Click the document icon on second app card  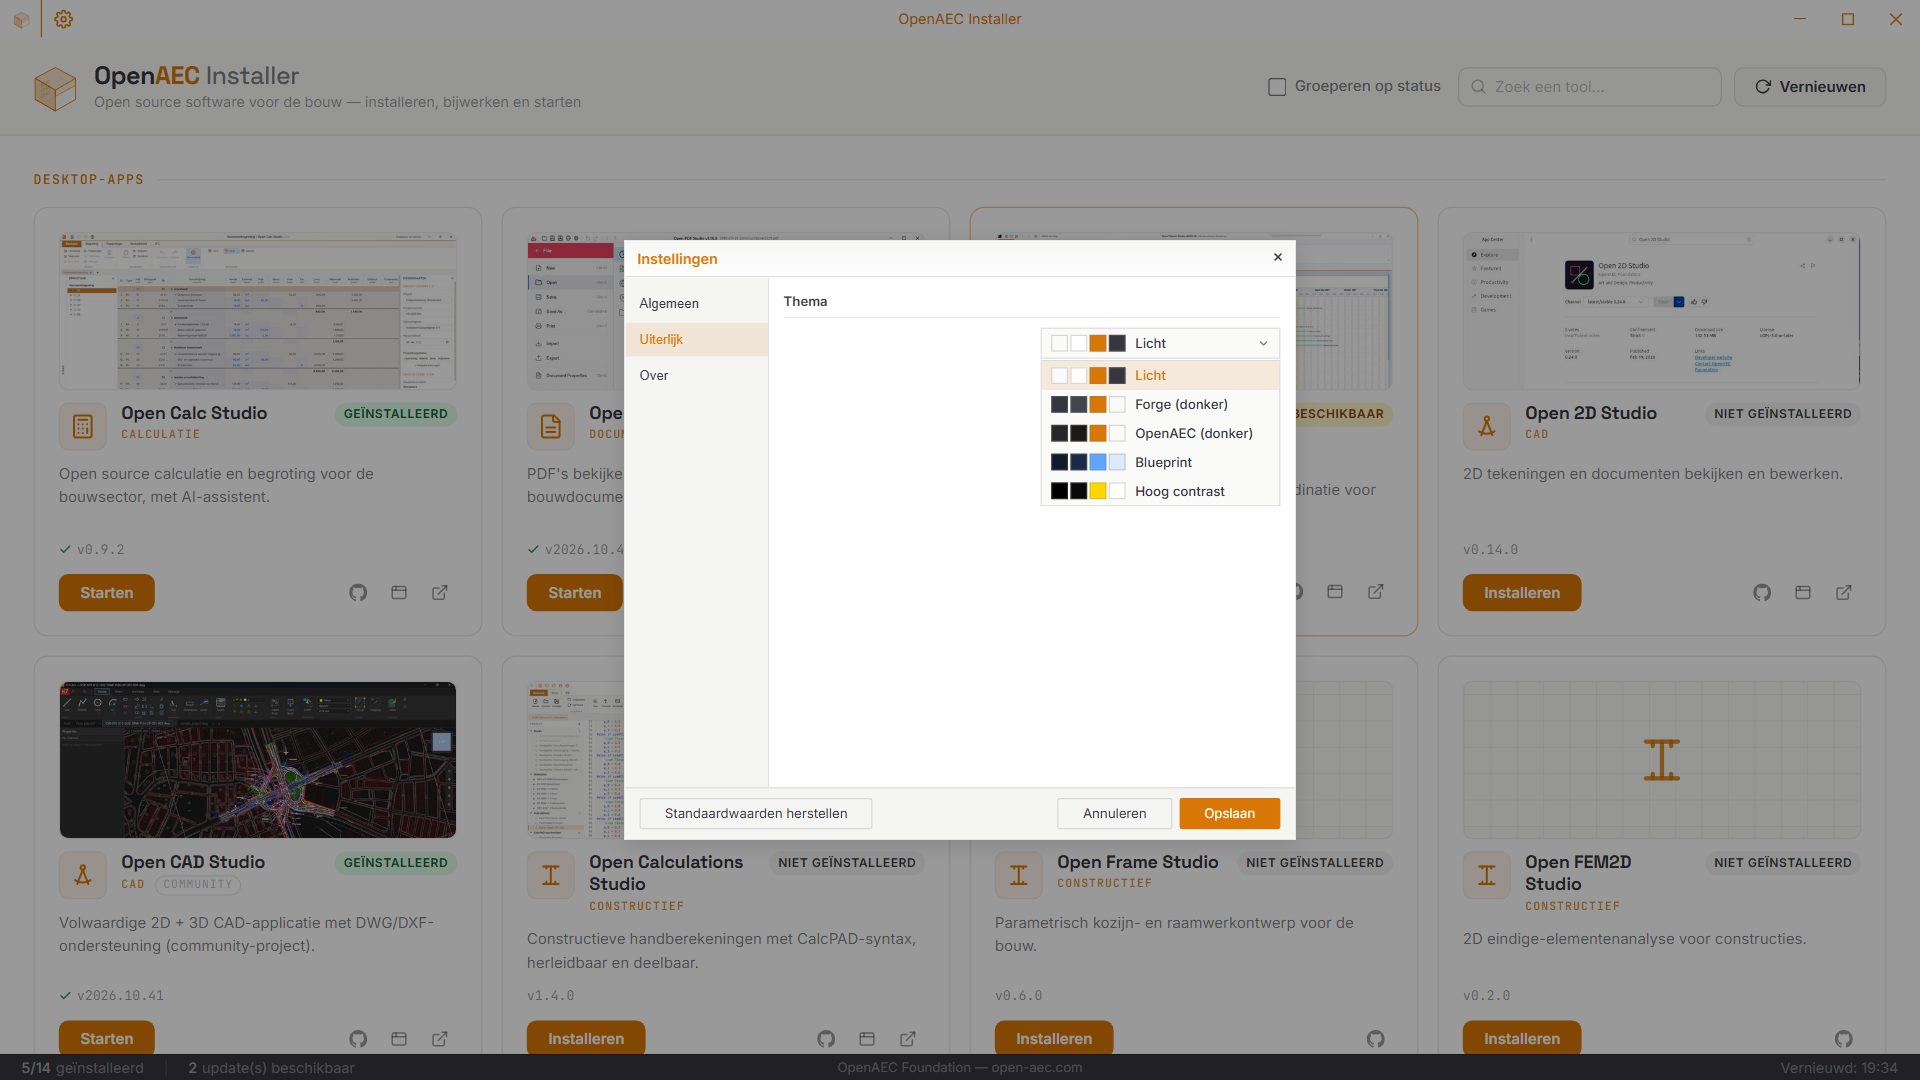(551, 427)
